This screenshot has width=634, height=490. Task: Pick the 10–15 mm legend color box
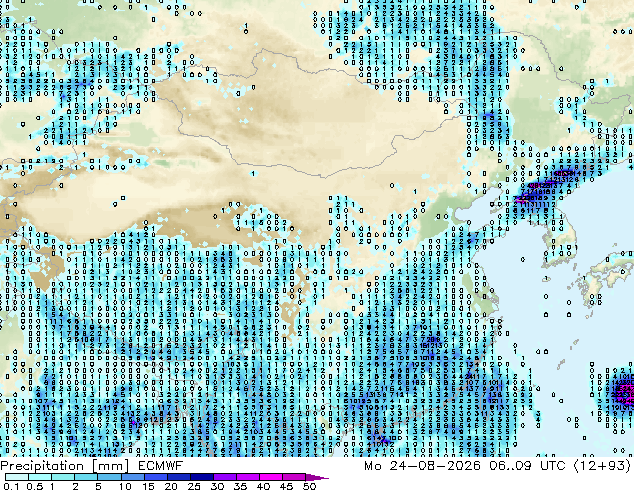pyautogui.click(x=132, y=477)
